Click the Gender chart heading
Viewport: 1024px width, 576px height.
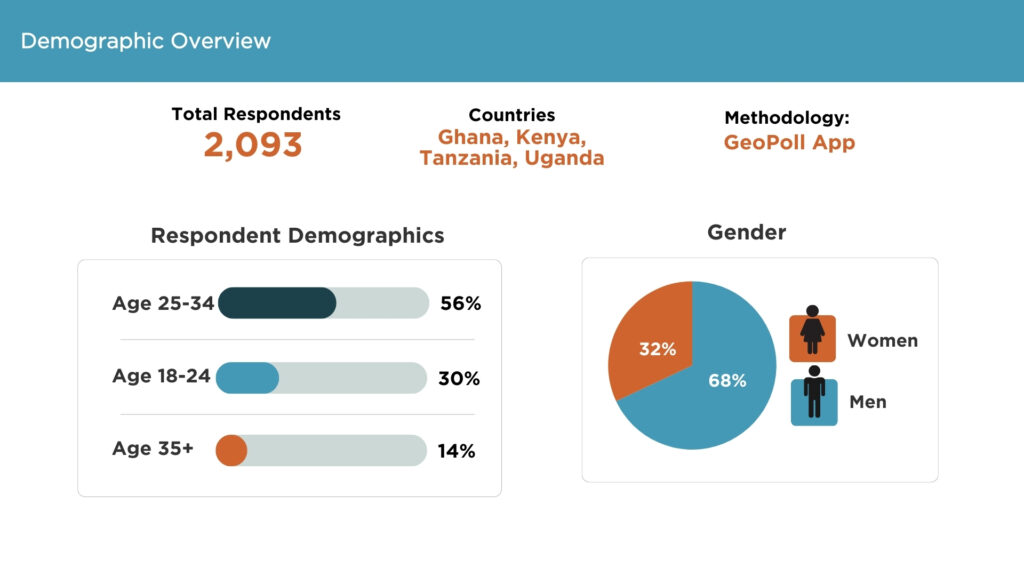click(746, 232)
